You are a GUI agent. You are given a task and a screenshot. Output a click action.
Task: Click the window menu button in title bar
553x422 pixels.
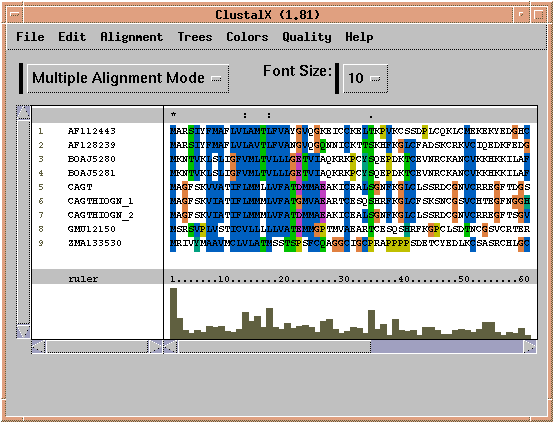click(15, 14)
